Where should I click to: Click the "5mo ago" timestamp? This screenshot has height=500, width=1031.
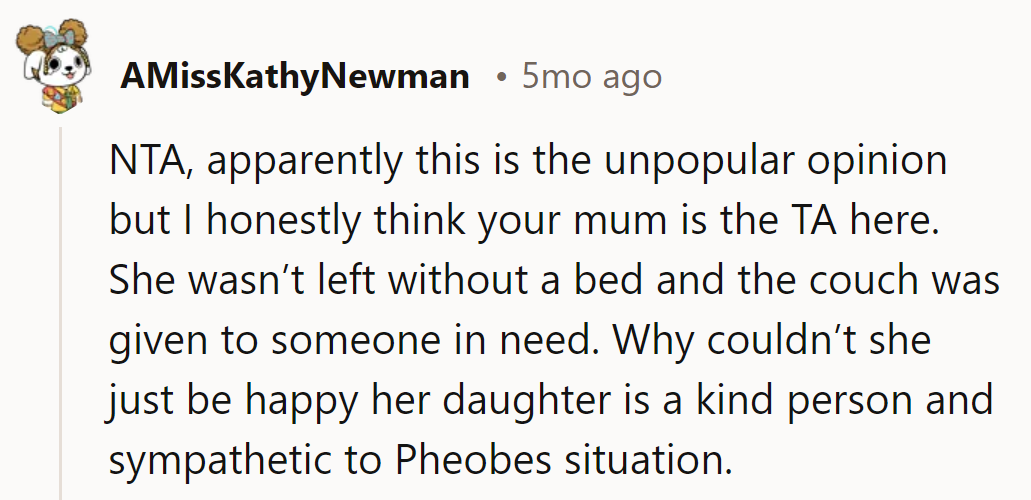[591, 77]
